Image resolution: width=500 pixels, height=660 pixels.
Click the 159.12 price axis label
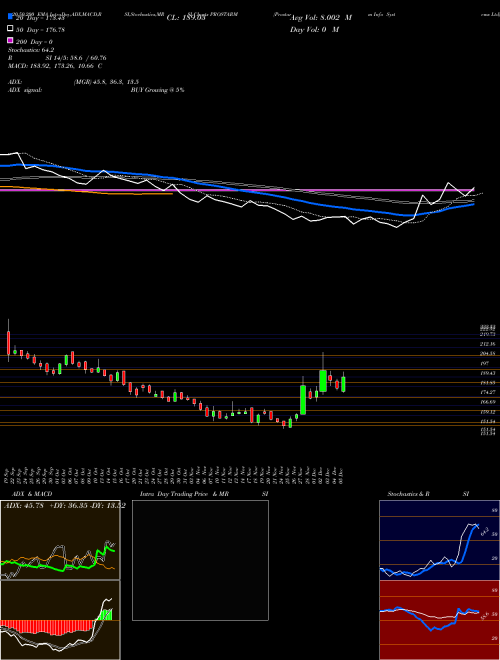click(487, 412)
